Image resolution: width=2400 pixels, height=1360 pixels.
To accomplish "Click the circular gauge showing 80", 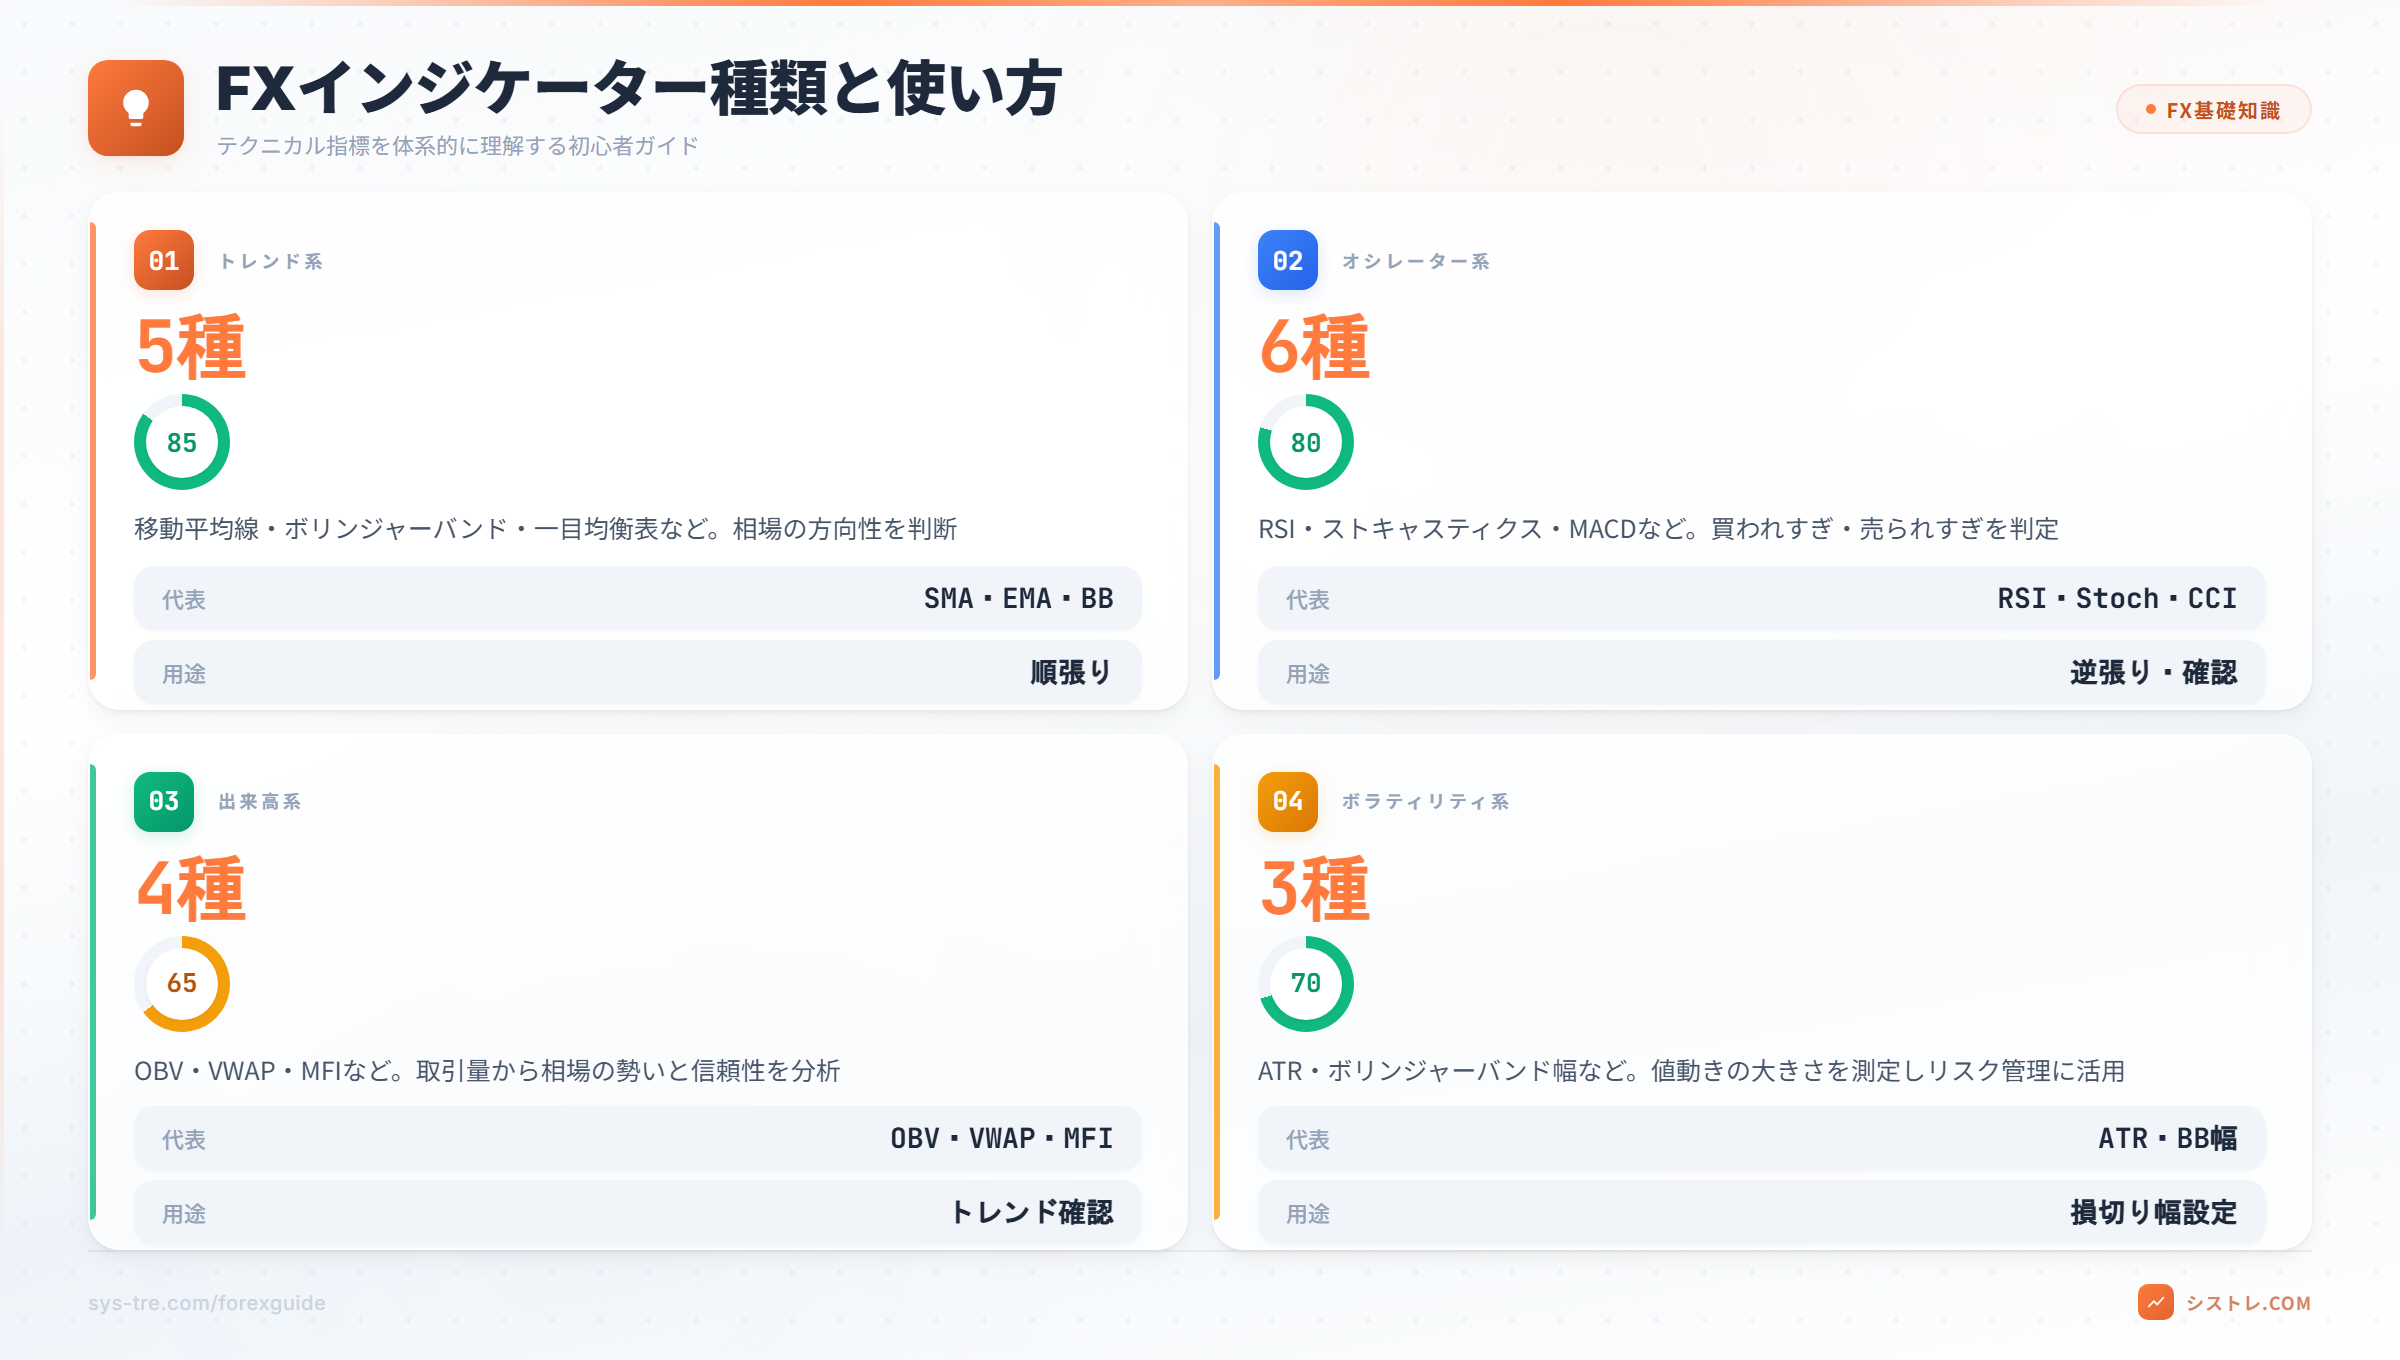I will point(1305,442).
